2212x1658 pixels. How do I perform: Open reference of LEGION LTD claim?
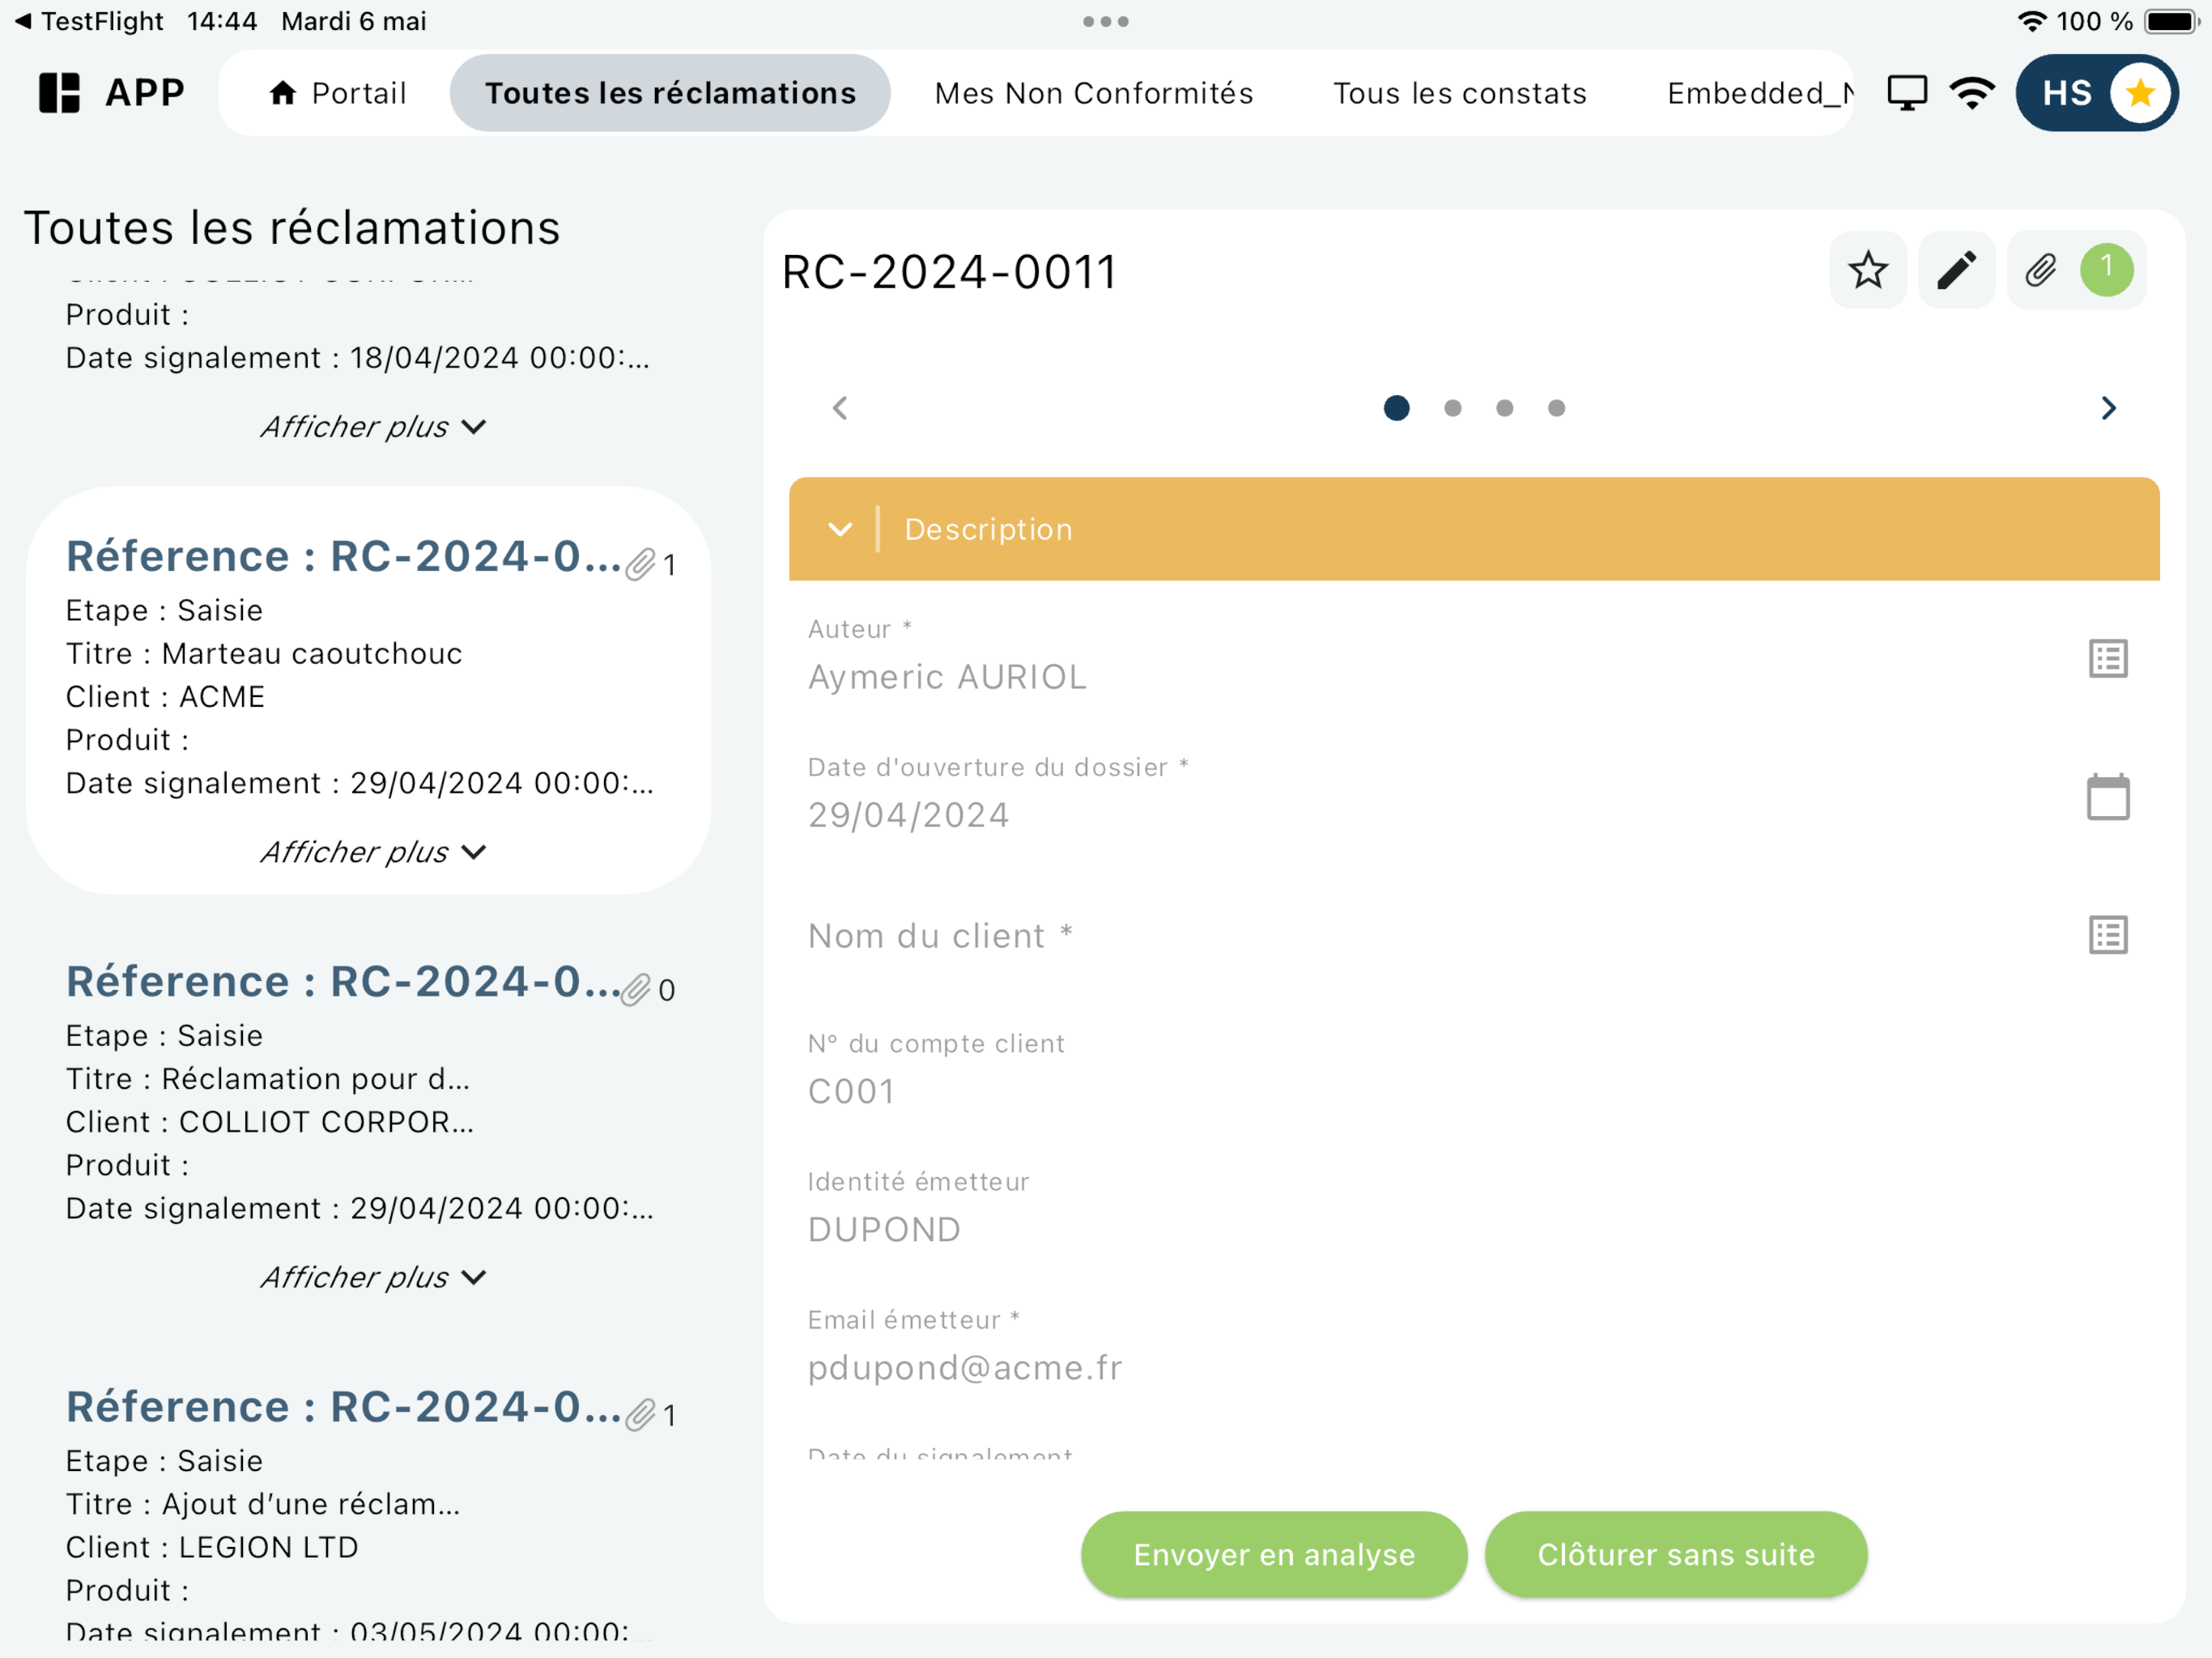point(343,1406)
